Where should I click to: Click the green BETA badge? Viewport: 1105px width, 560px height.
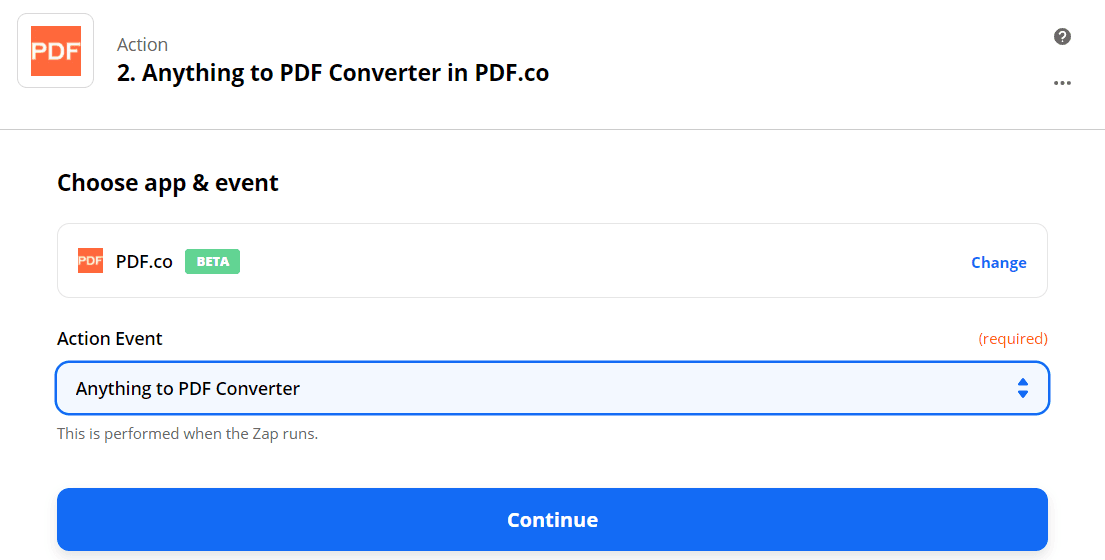click(x=212, y=261)
